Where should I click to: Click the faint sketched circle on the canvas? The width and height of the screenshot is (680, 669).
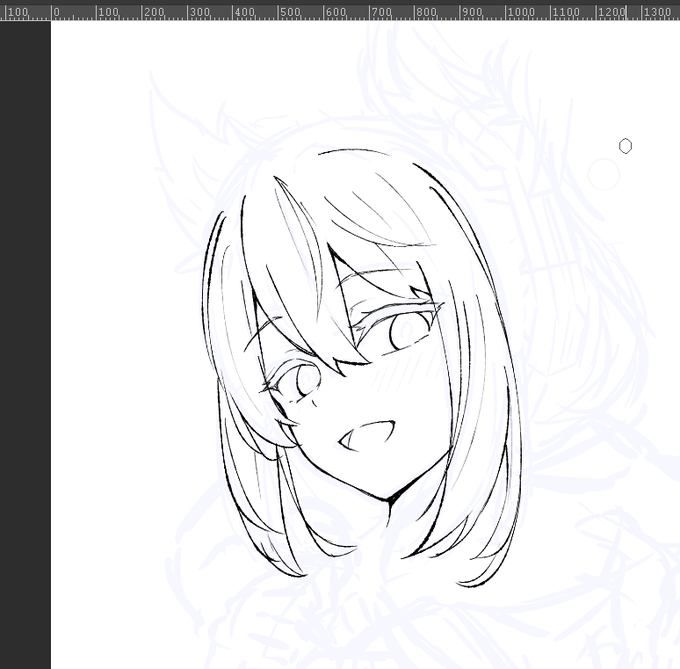604,174
